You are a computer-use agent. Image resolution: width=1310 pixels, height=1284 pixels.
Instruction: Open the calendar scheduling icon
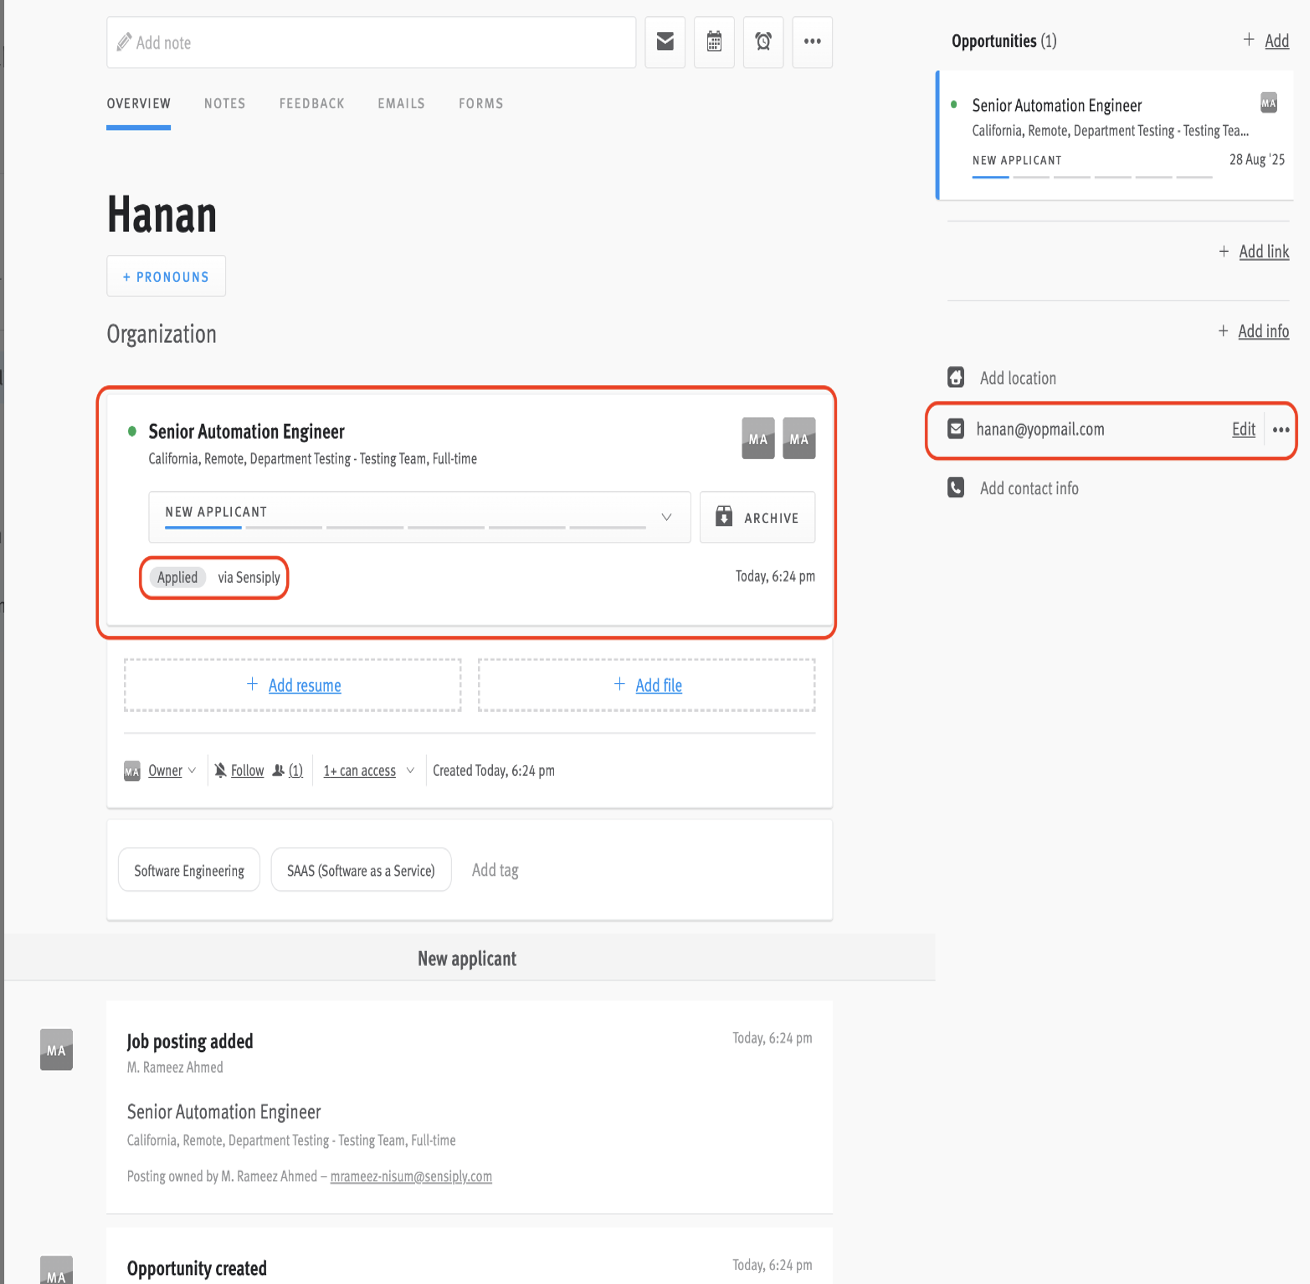click(x=714, y=42)
